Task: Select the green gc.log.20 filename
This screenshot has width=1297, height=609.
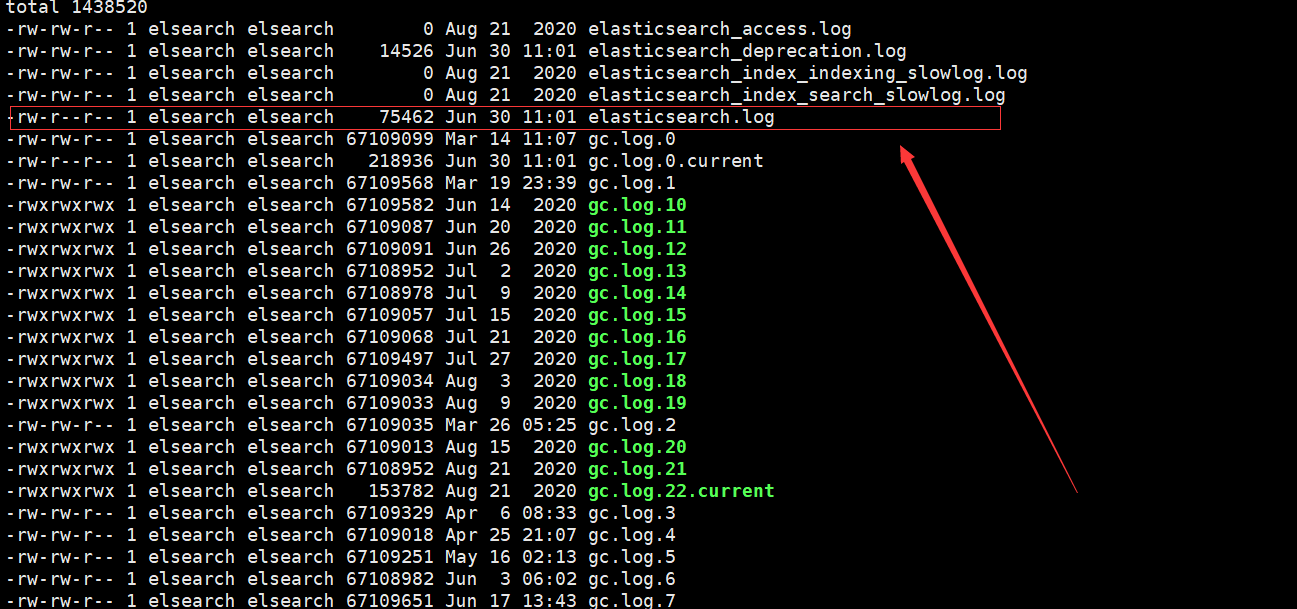Action: click(637, 447)
